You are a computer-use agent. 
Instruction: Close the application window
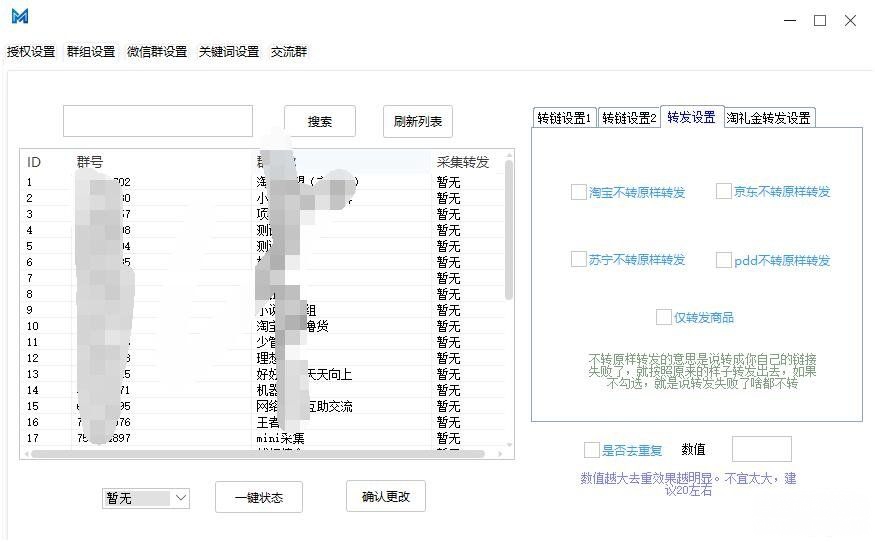pos(850,21)
